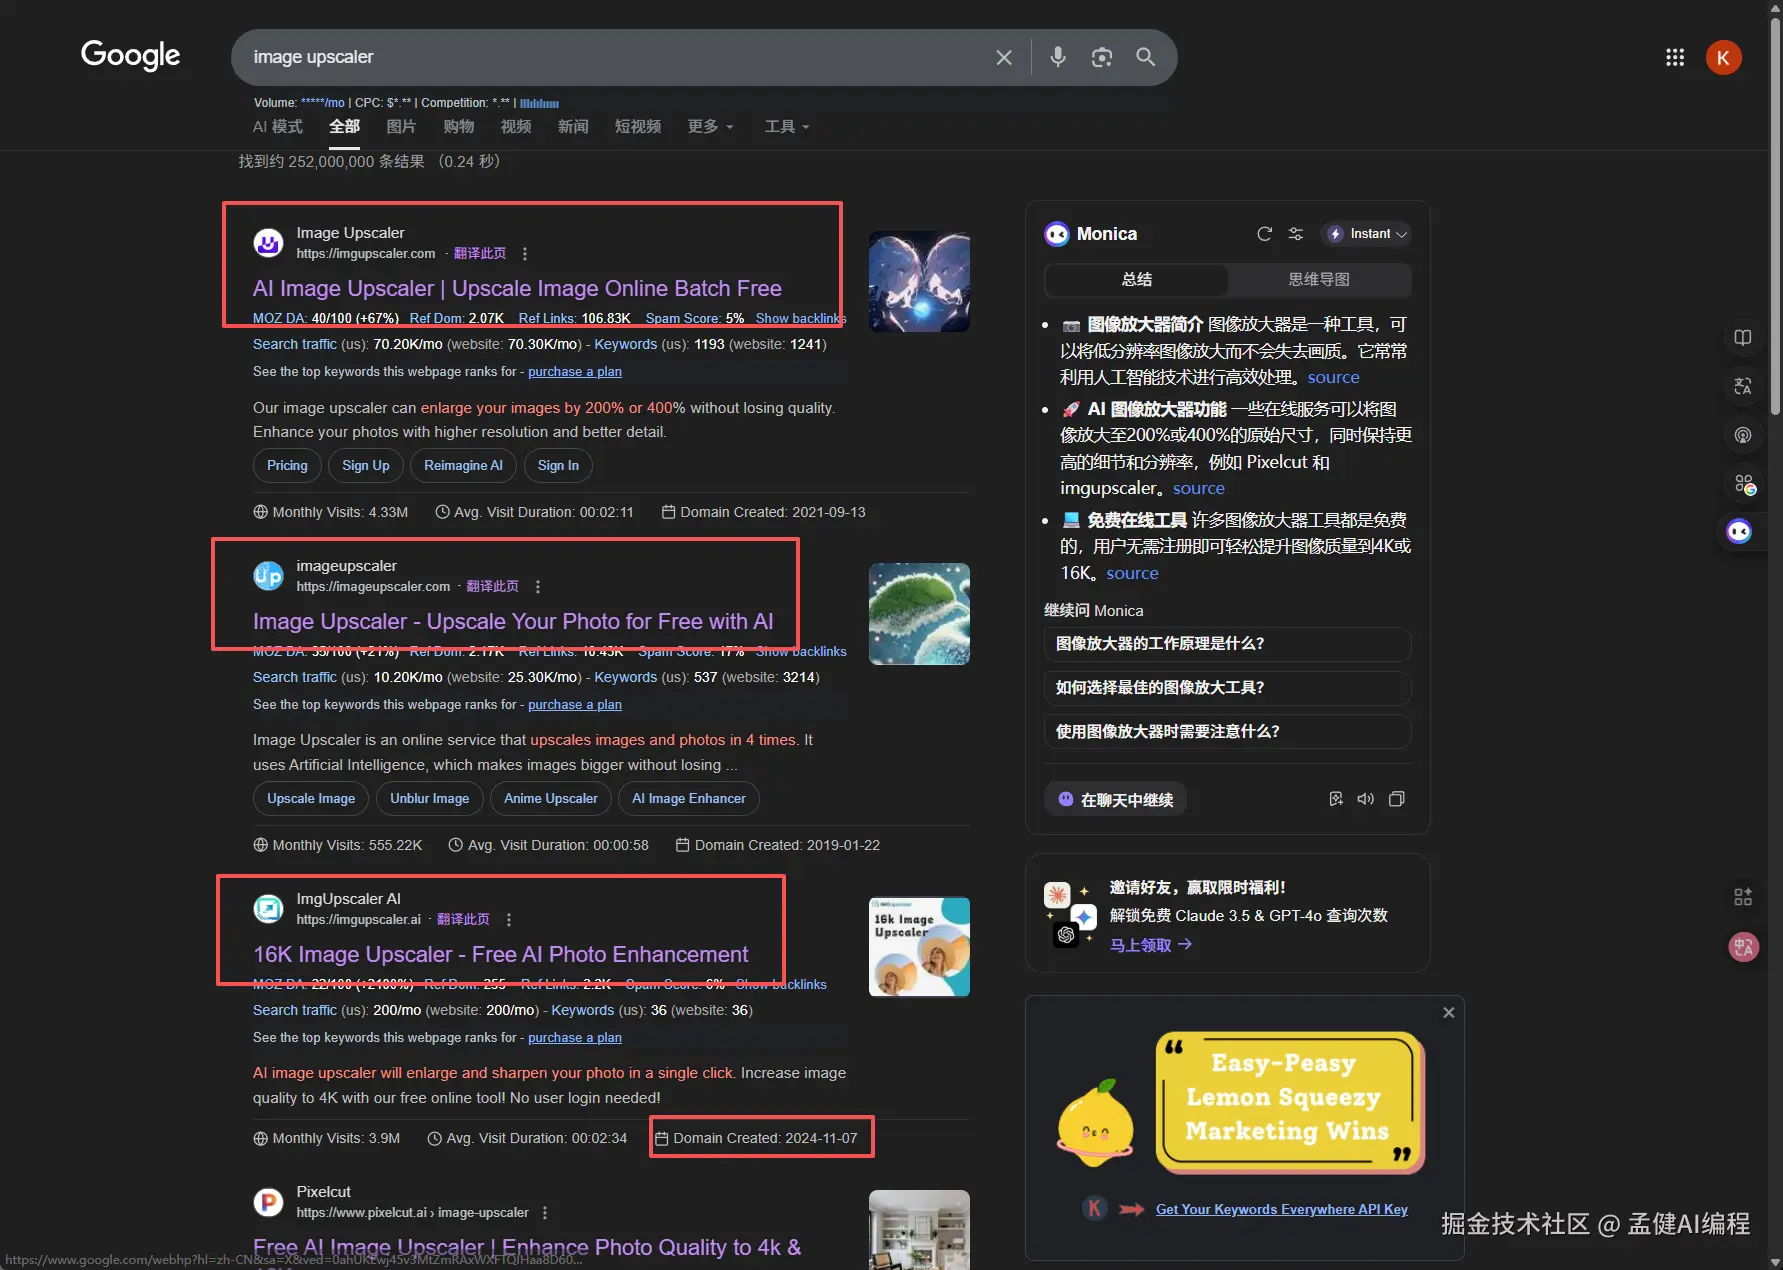Save Monica summary as note icon
This screenshot has height=1270, width=1783.
1335,799
